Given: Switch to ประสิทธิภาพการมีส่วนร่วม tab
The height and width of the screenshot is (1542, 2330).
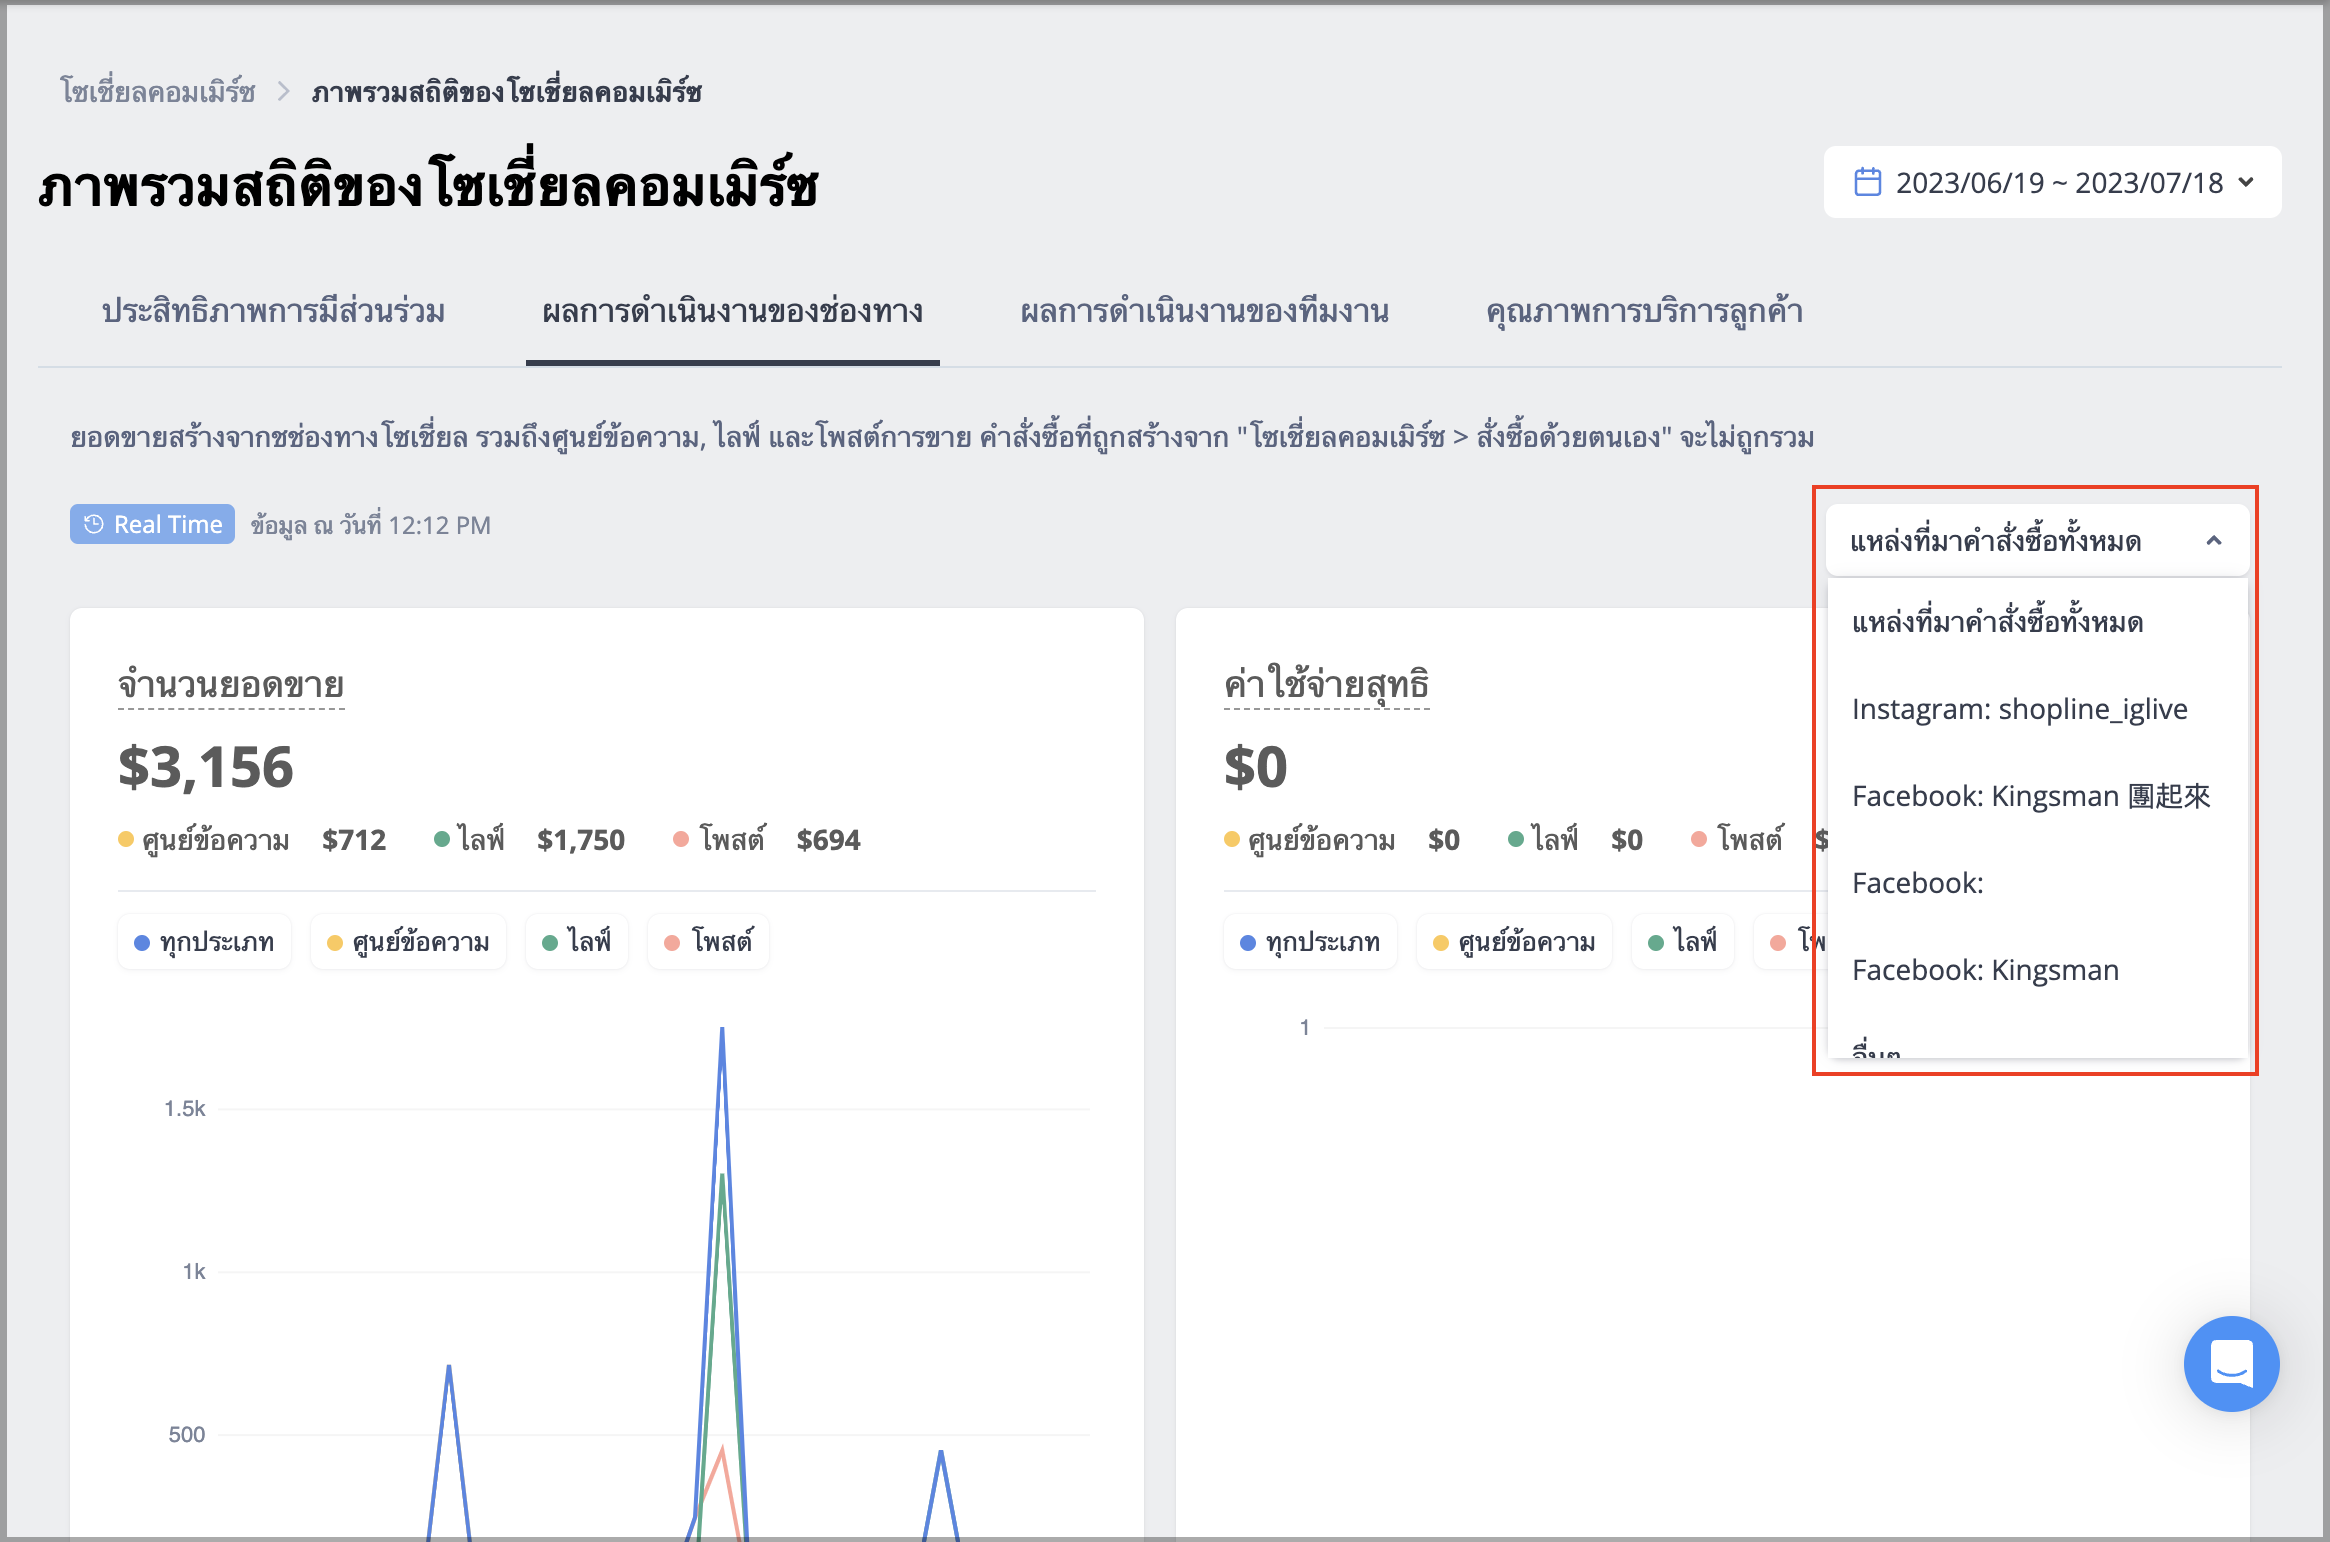Looking at the screenshot, I should tap(273, 312).
